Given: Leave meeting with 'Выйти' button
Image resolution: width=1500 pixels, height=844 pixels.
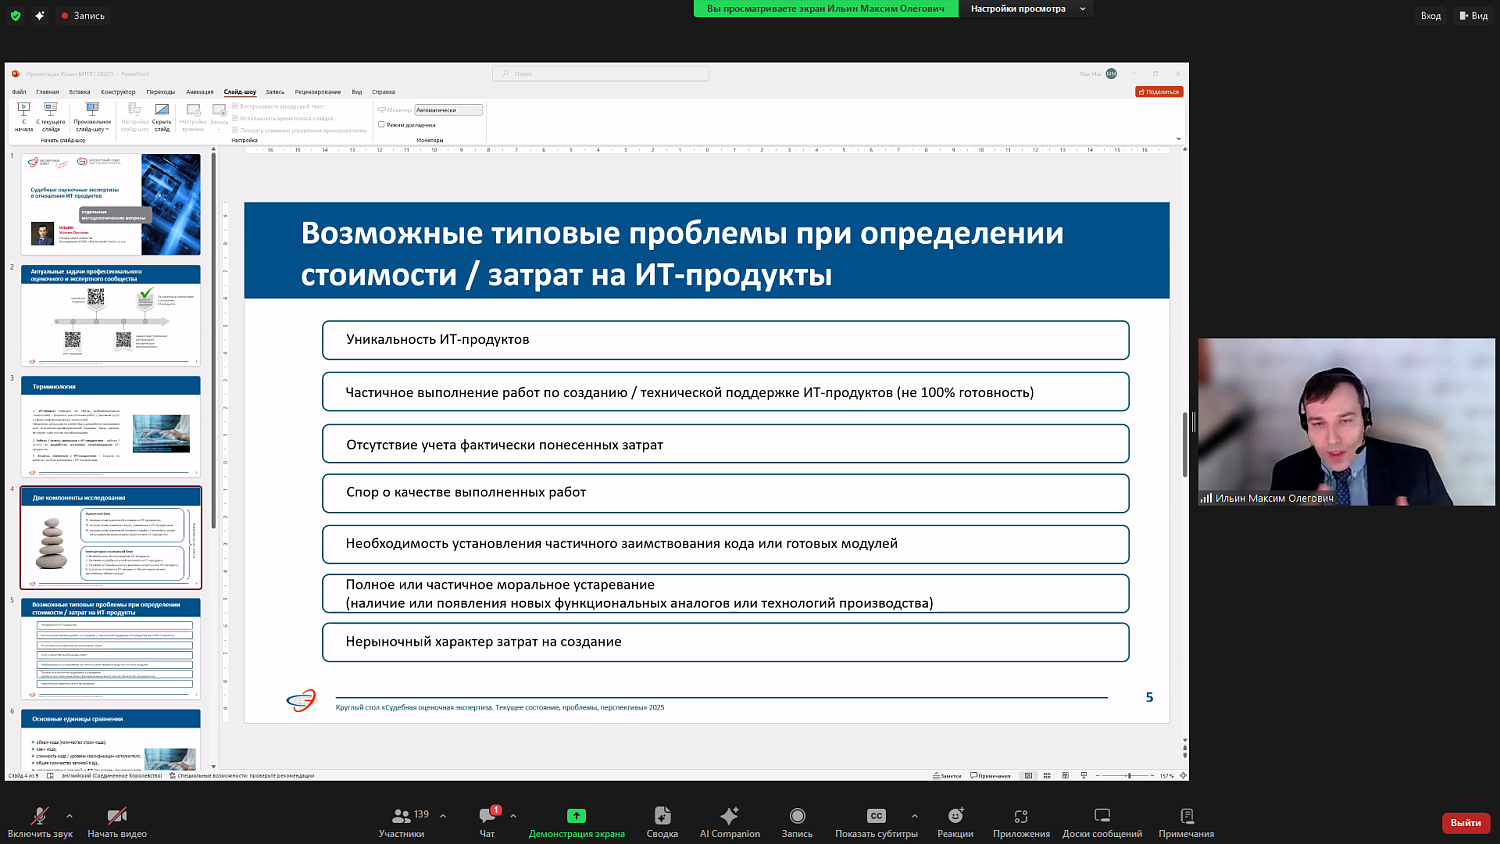Looking at the screenshot, I should (x=1464, y=822).
